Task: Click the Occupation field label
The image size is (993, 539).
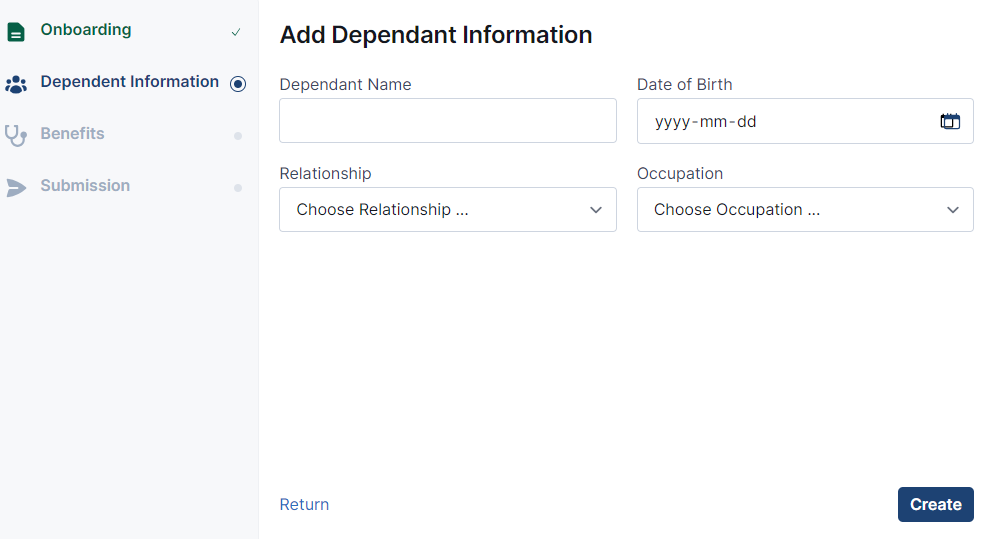Action: (680, 174)
